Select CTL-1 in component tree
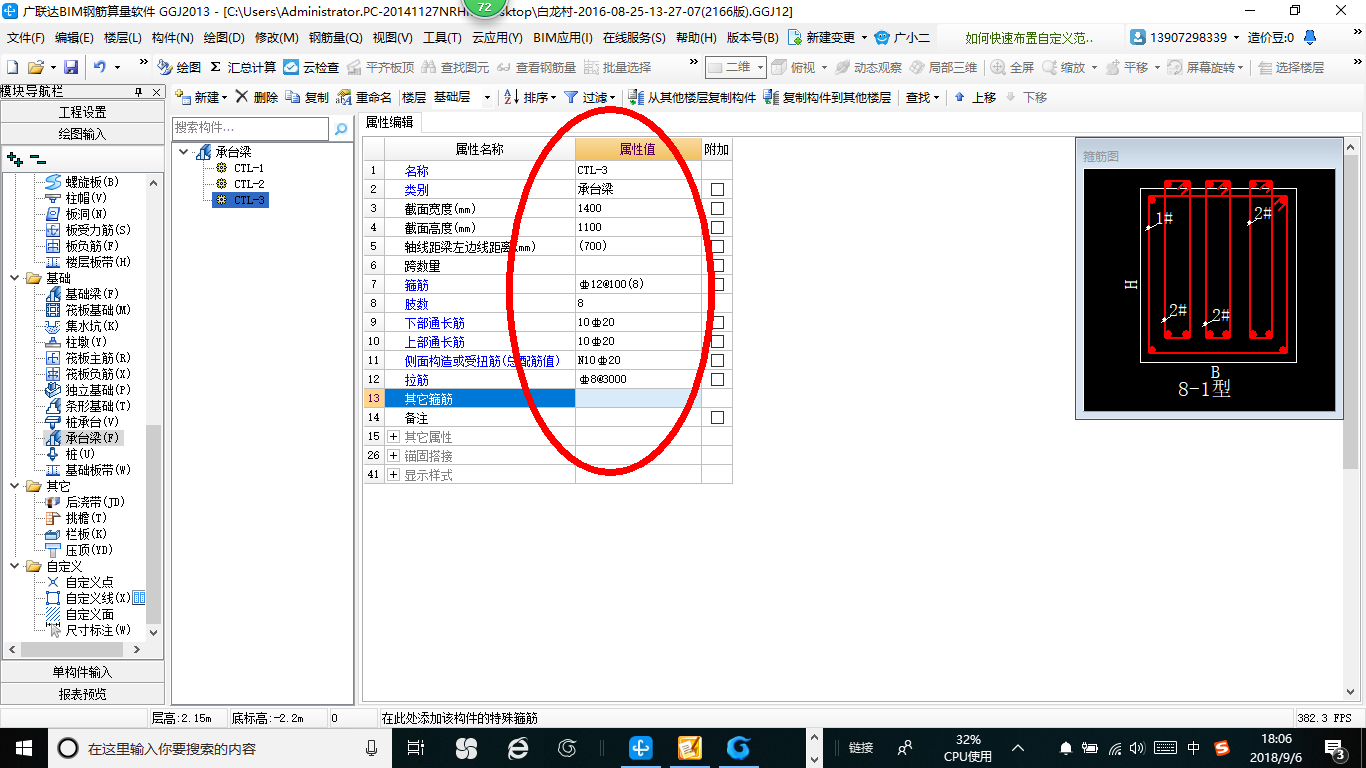The height and width of the screenshot is (768, 1366). pos(248,168)
